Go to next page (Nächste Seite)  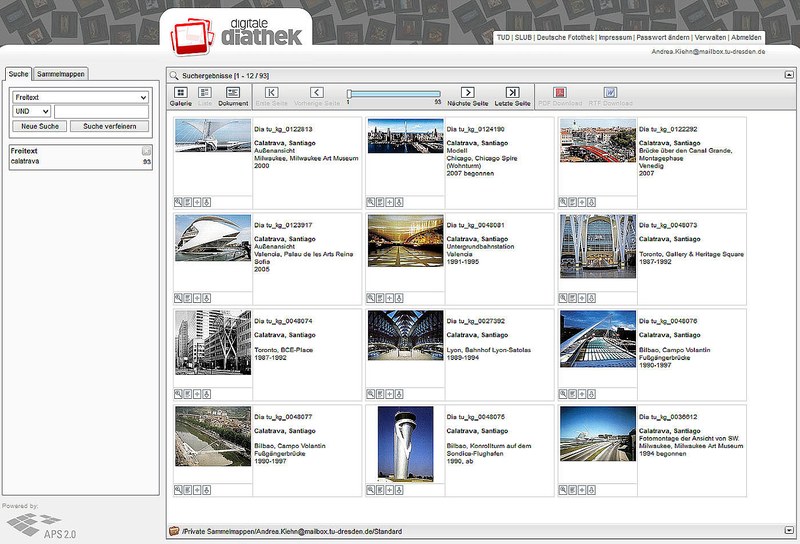click(x=466, y=93)
